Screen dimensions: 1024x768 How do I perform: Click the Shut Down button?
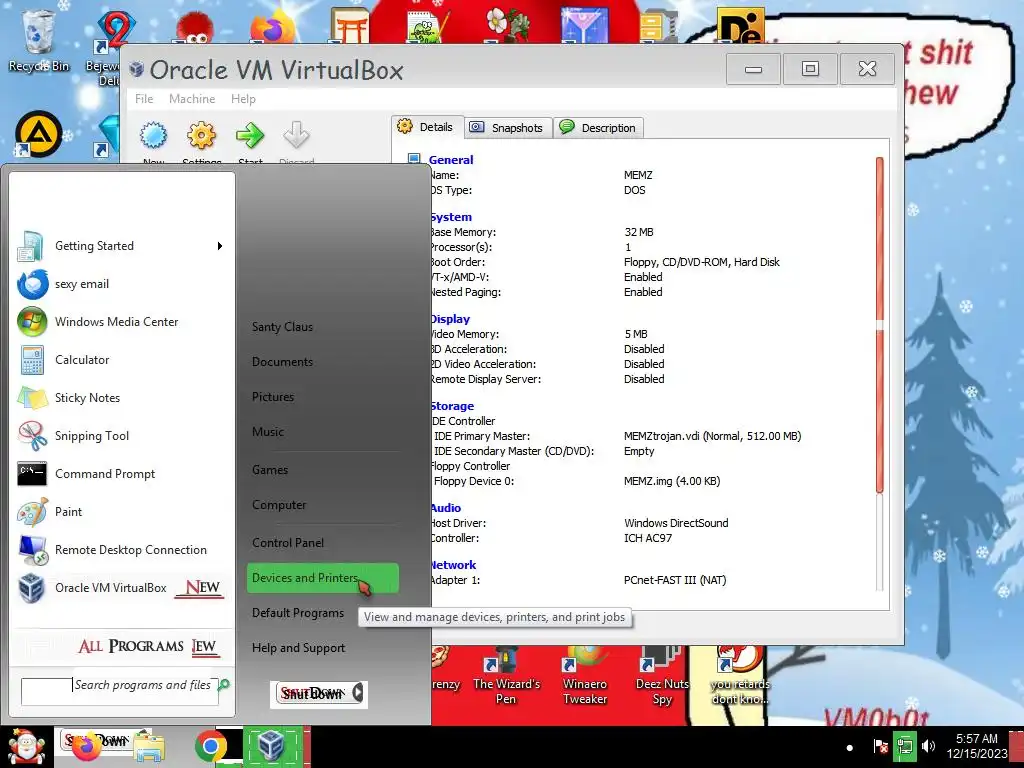tap(312, 694)
